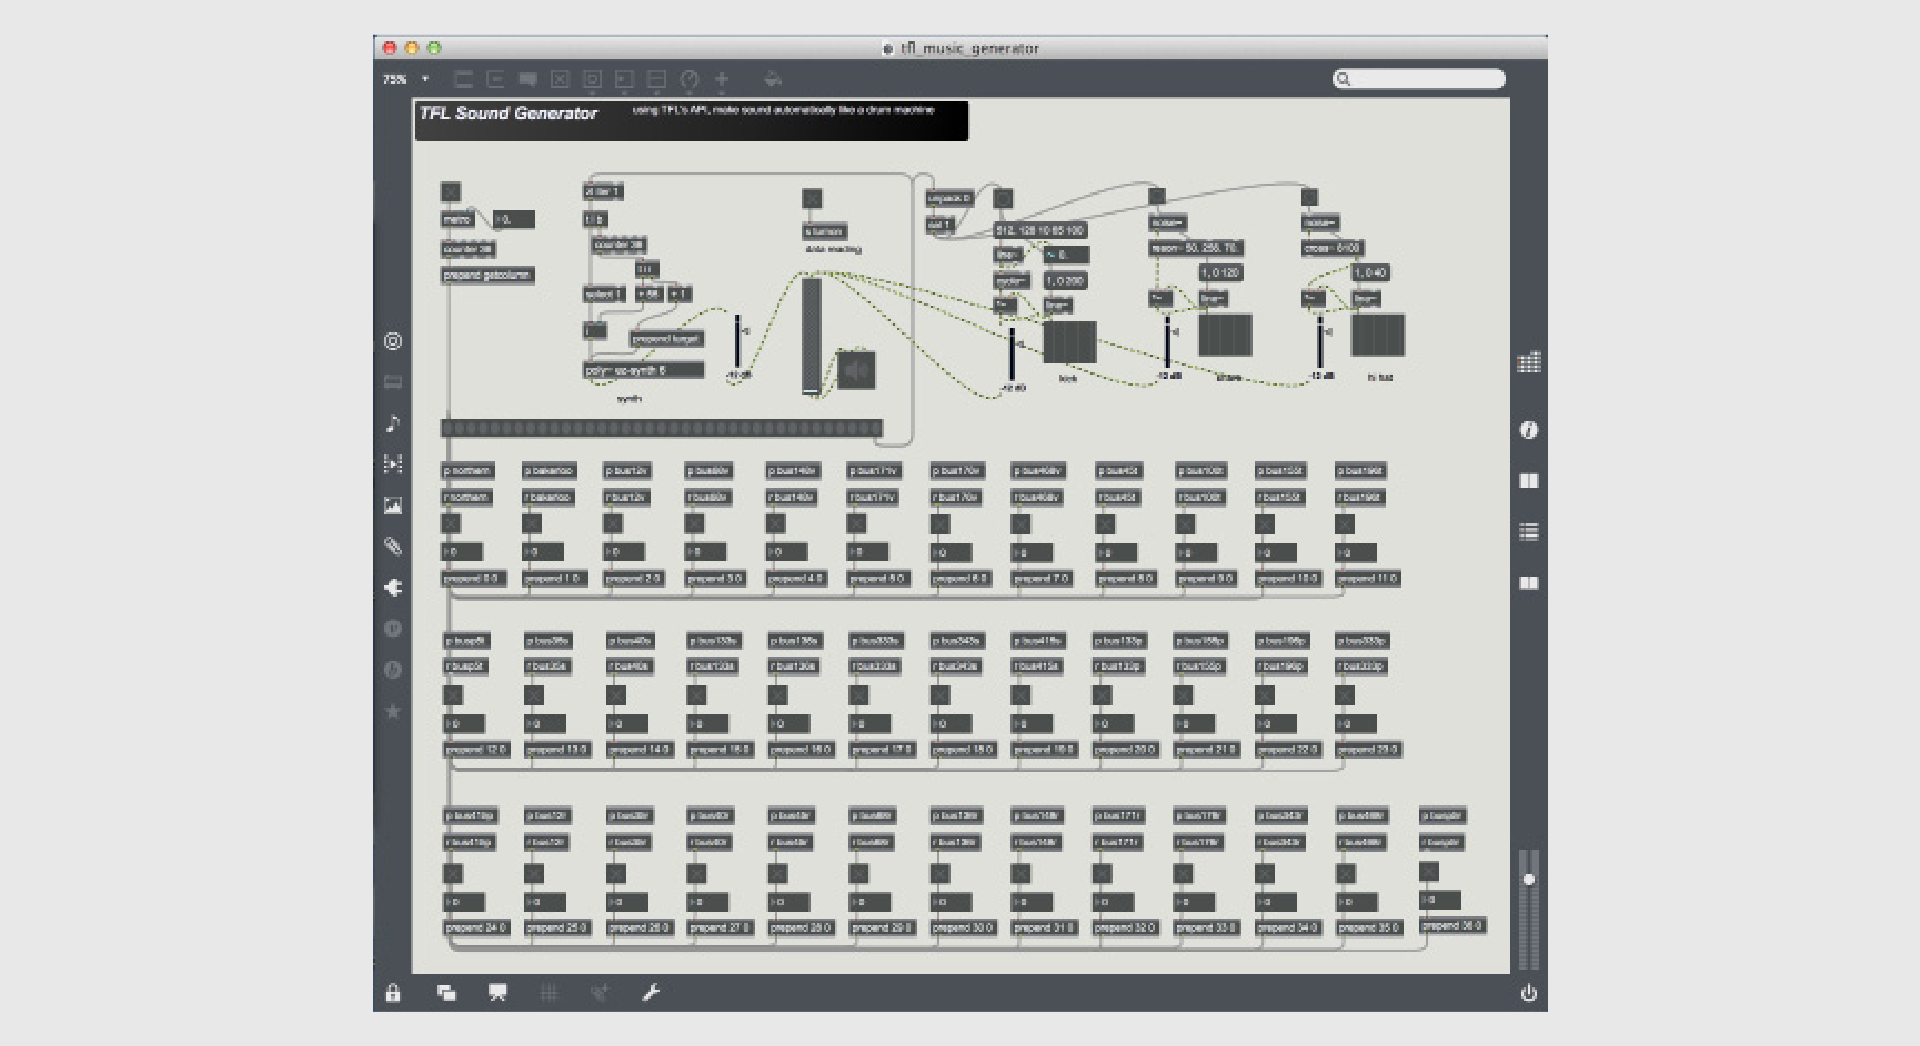
Task: Select the toggle object toolbar icon
Action: 560,79
